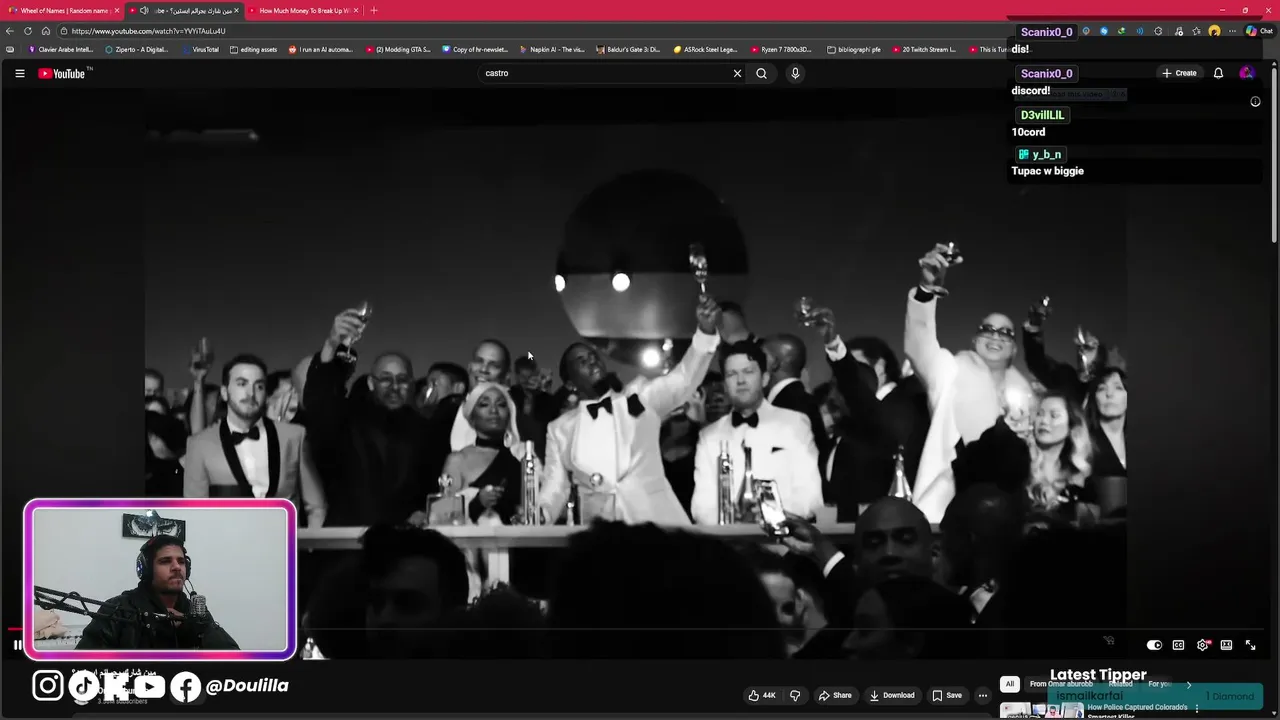1280x720 pixels.
Task: Download this video
Action: [x=892, y=695]
